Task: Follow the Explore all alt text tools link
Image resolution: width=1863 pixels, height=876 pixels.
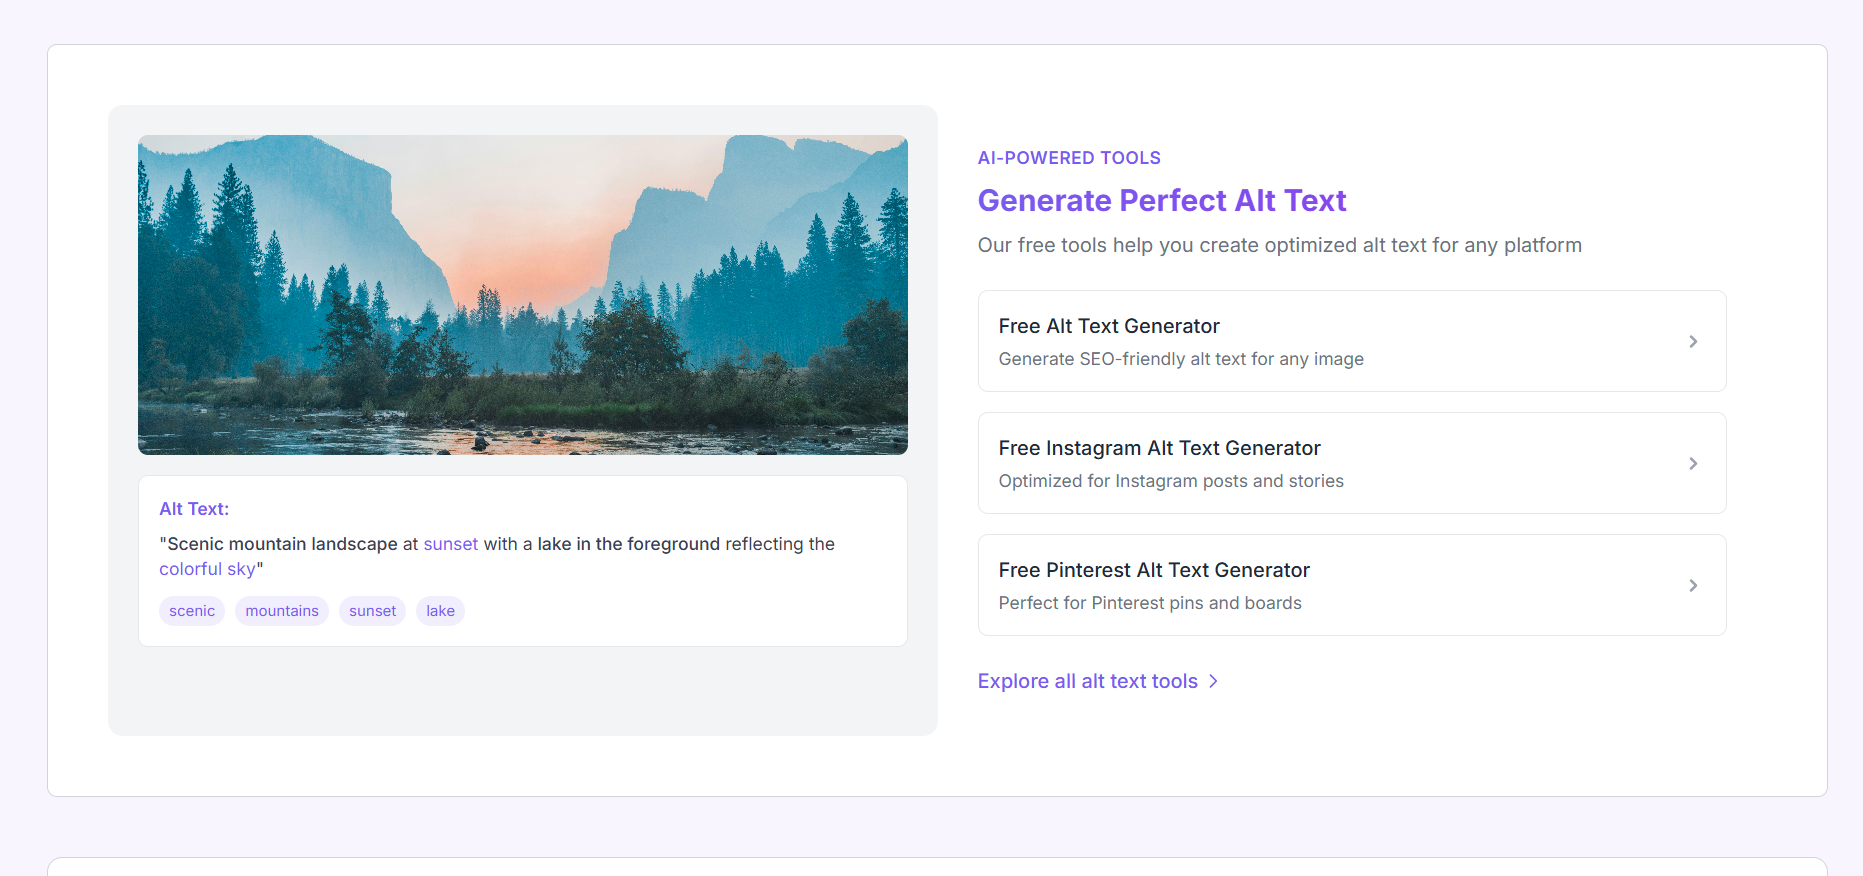Action: (x=1088, y=681)
